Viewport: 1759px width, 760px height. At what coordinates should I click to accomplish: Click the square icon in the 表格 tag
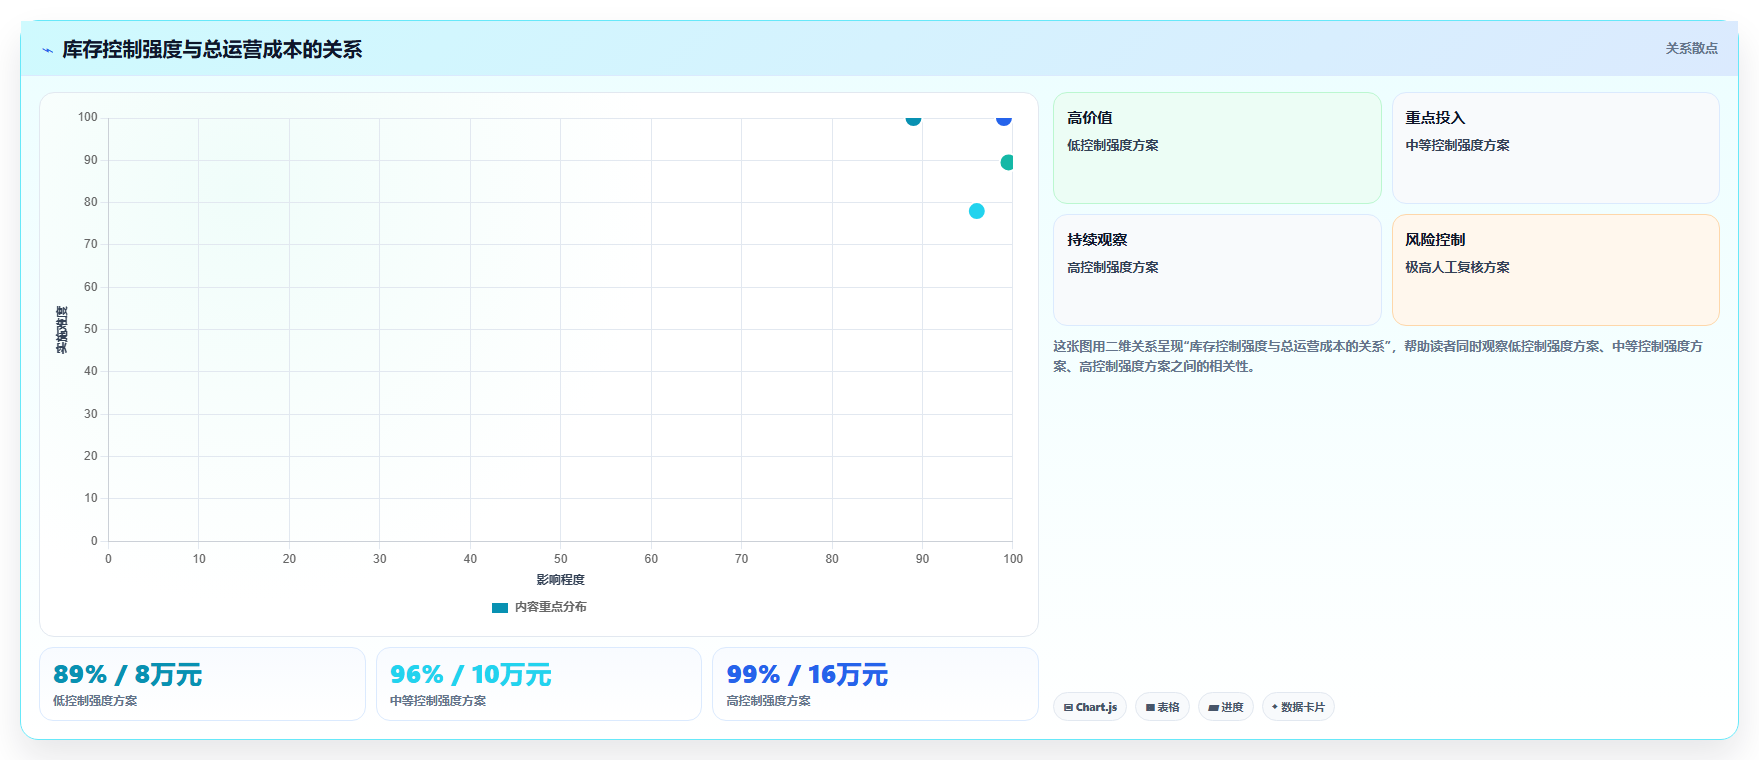(1150, 707)
